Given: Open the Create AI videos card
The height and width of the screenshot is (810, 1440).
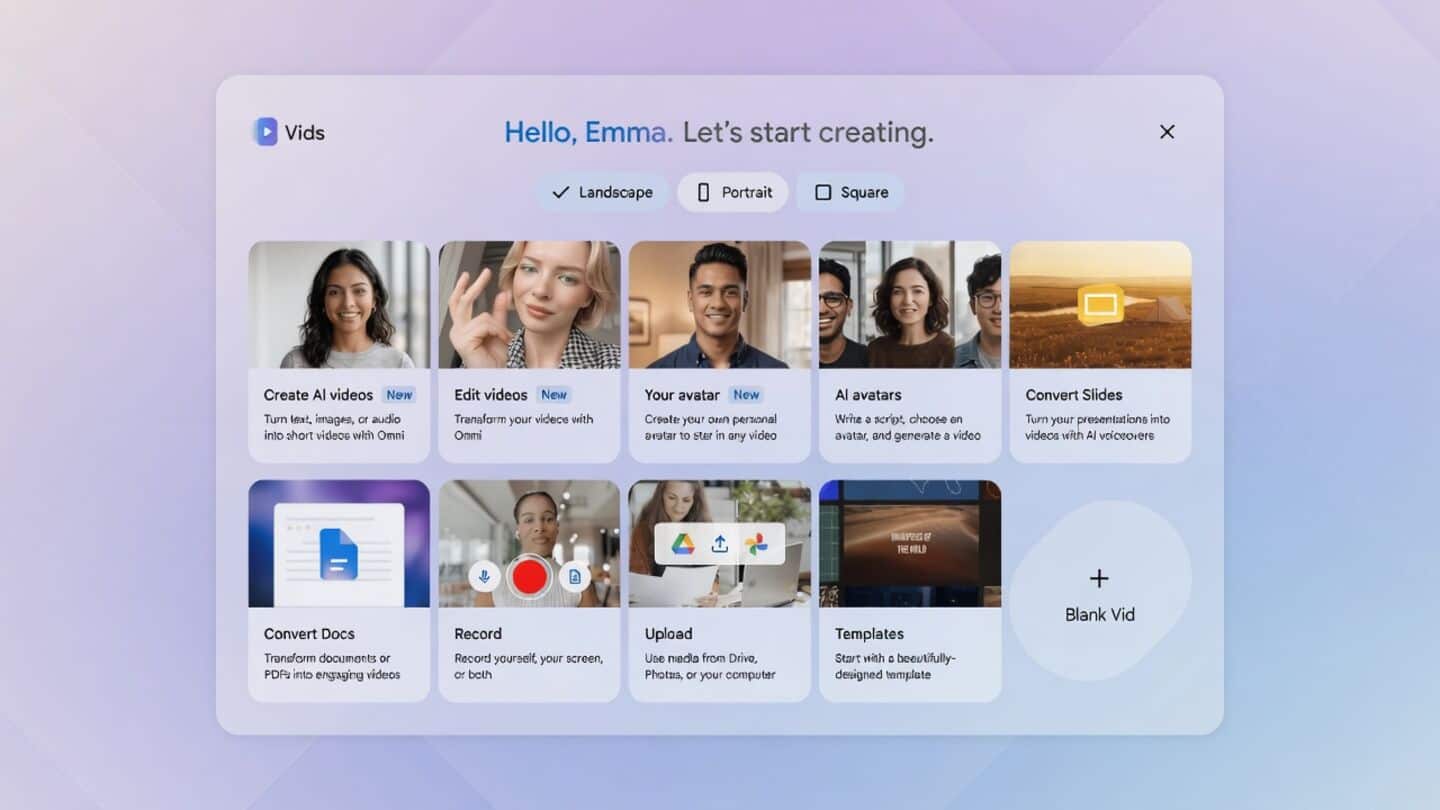Looking at the screenshot, I should [339, 352].
